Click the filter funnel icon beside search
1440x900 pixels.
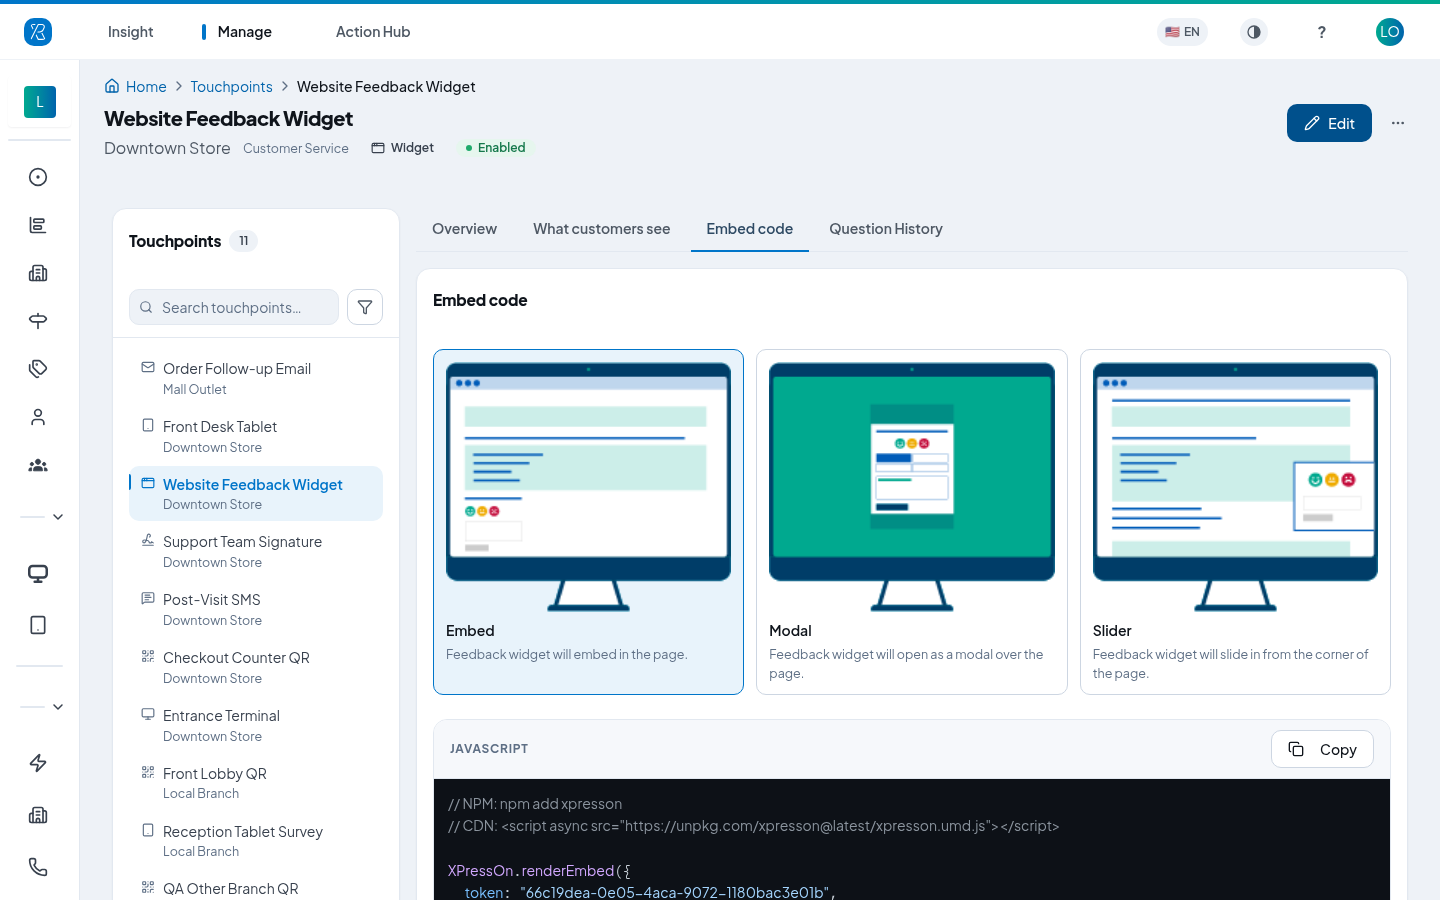[x=365, y=307]
